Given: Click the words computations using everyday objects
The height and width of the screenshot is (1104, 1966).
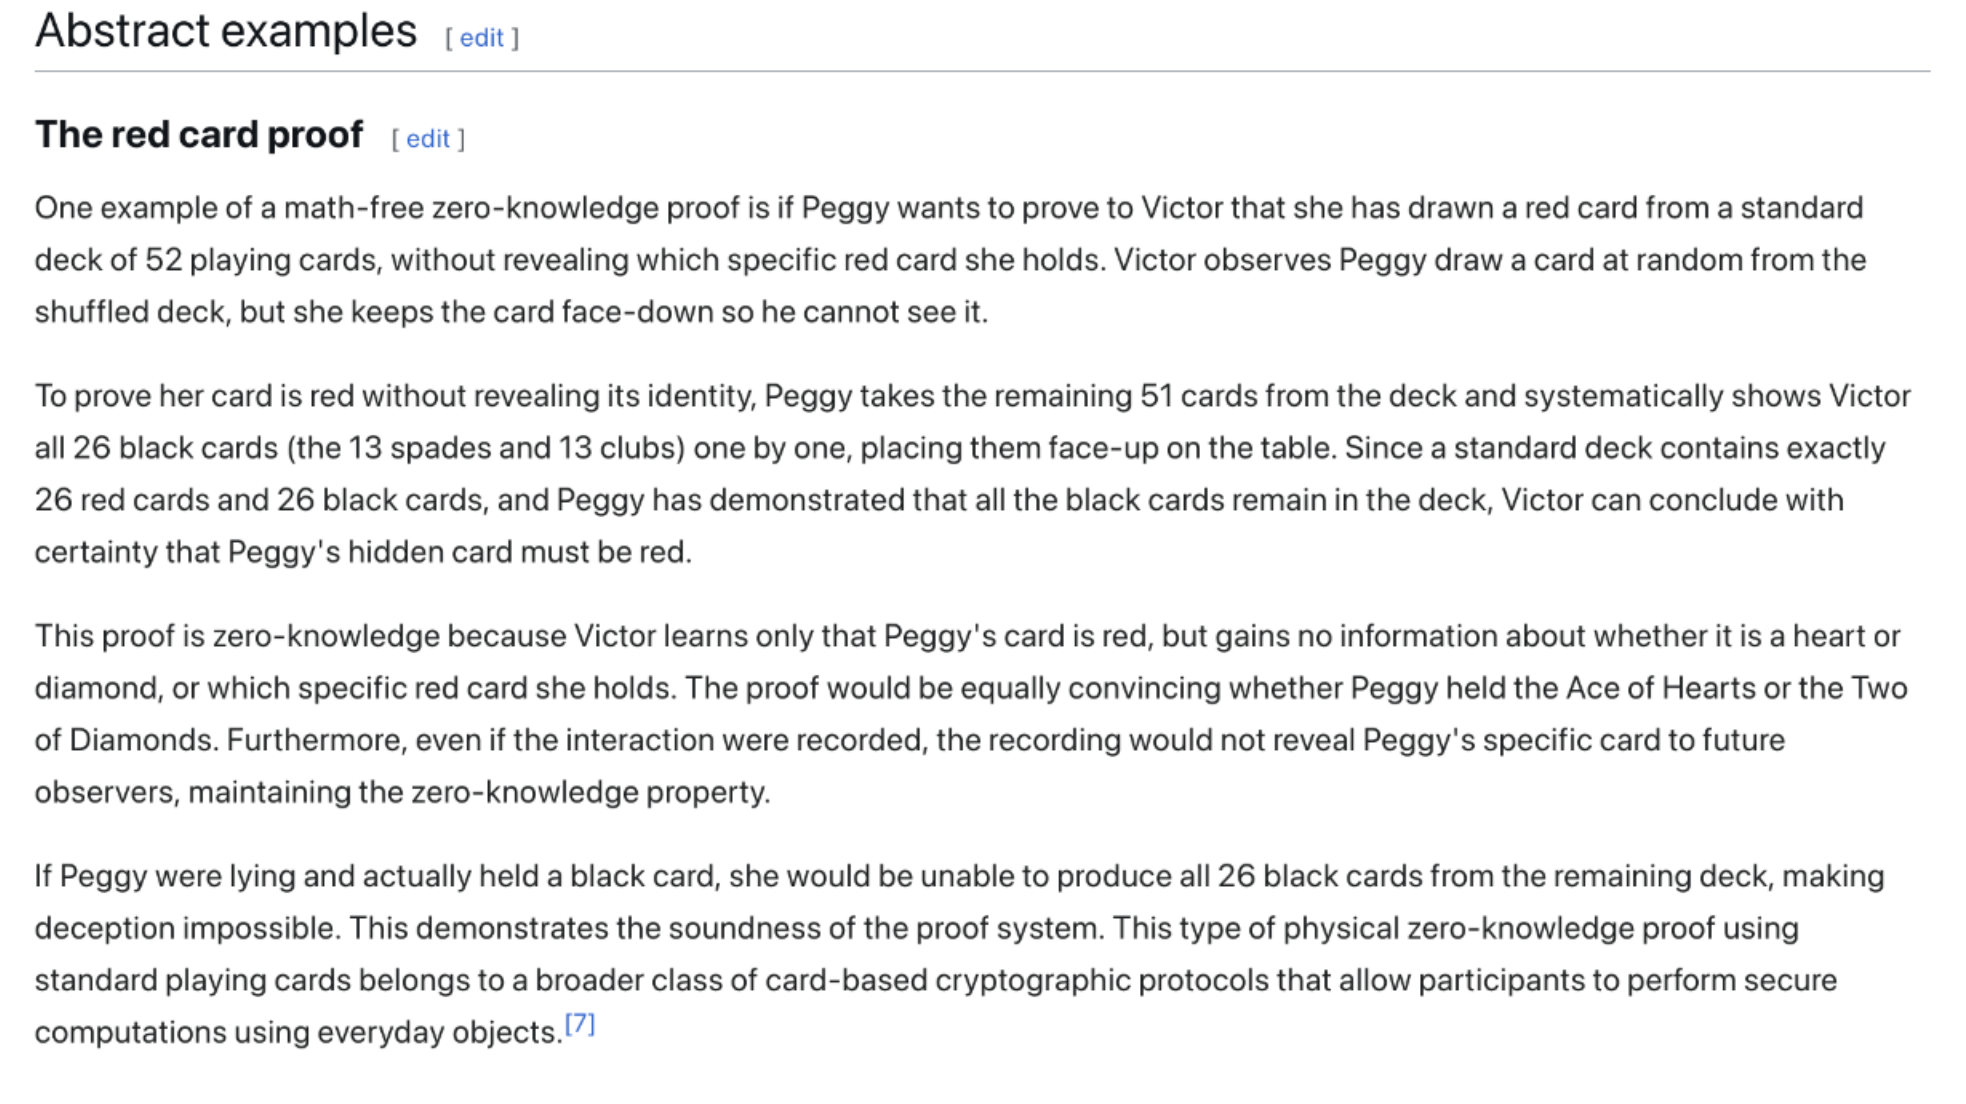Looking at the screenshot, I should tap(299, 1032).
